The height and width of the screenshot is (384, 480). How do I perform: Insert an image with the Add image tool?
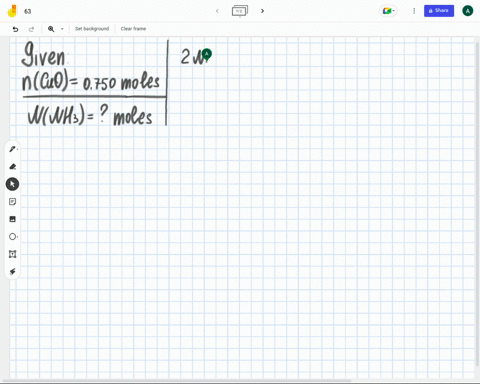coord(12,219)
